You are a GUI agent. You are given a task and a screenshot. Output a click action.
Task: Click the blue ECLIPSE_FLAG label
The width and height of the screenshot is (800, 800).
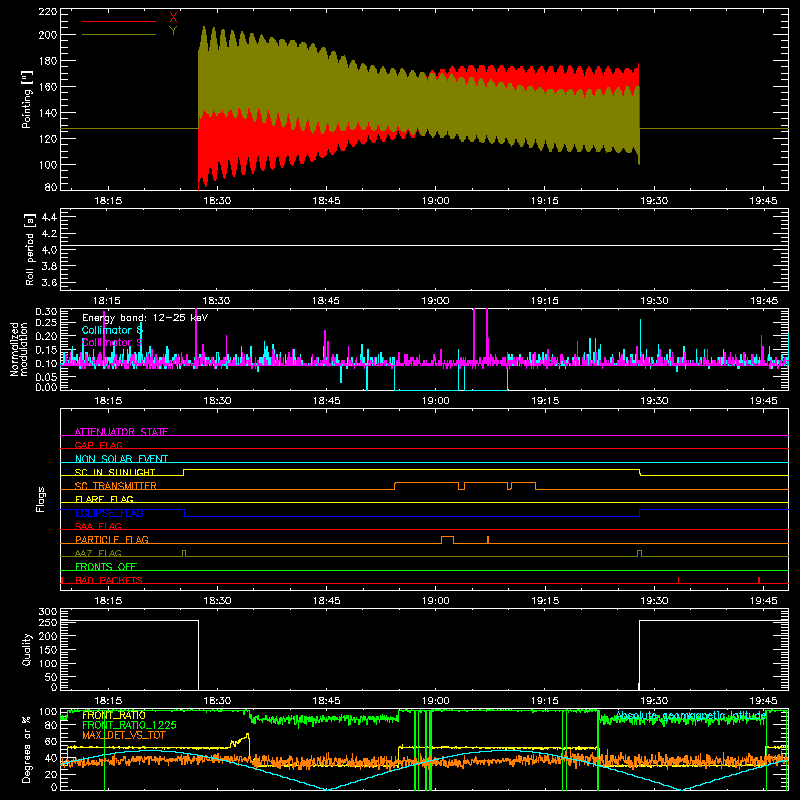click(109, 513)
